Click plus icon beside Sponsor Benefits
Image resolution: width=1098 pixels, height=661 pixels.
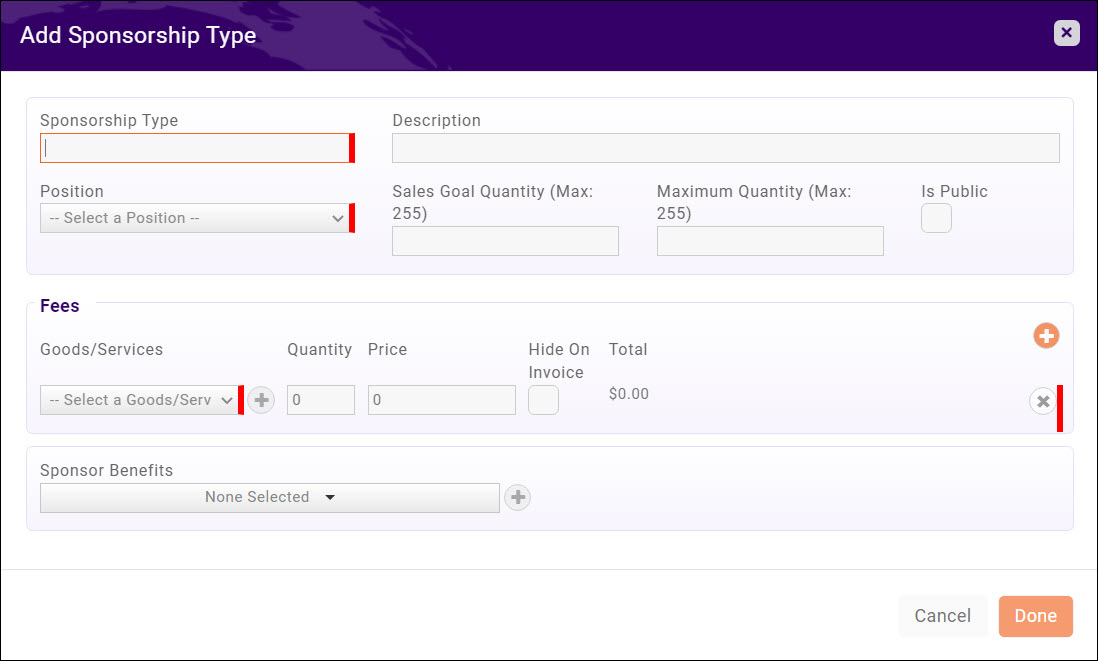coord(517,497)
